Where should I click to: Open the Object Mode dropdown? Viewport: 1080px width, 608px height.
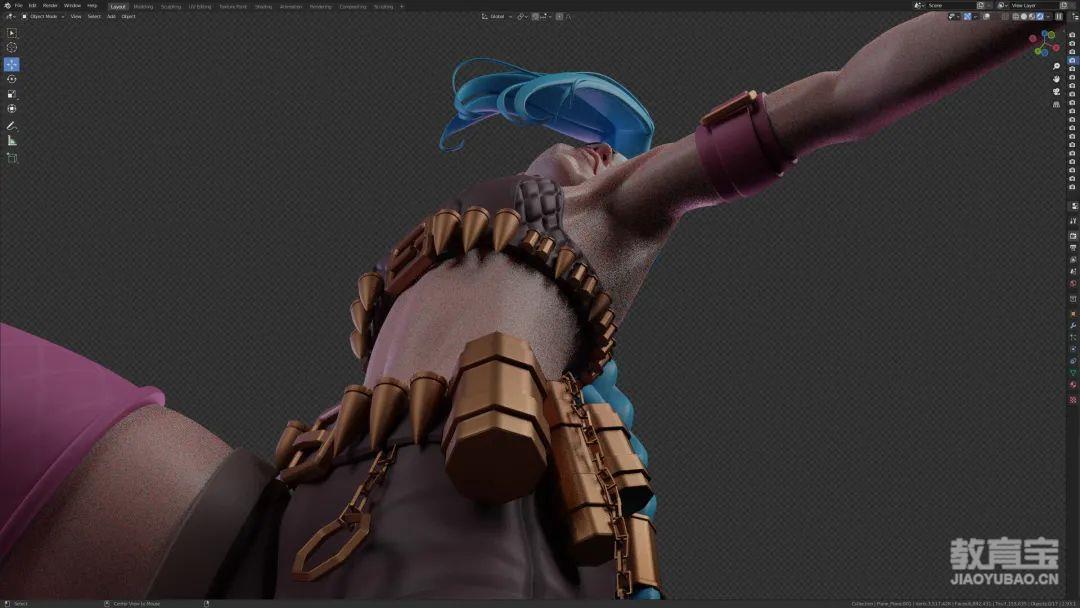coord(43,17)
